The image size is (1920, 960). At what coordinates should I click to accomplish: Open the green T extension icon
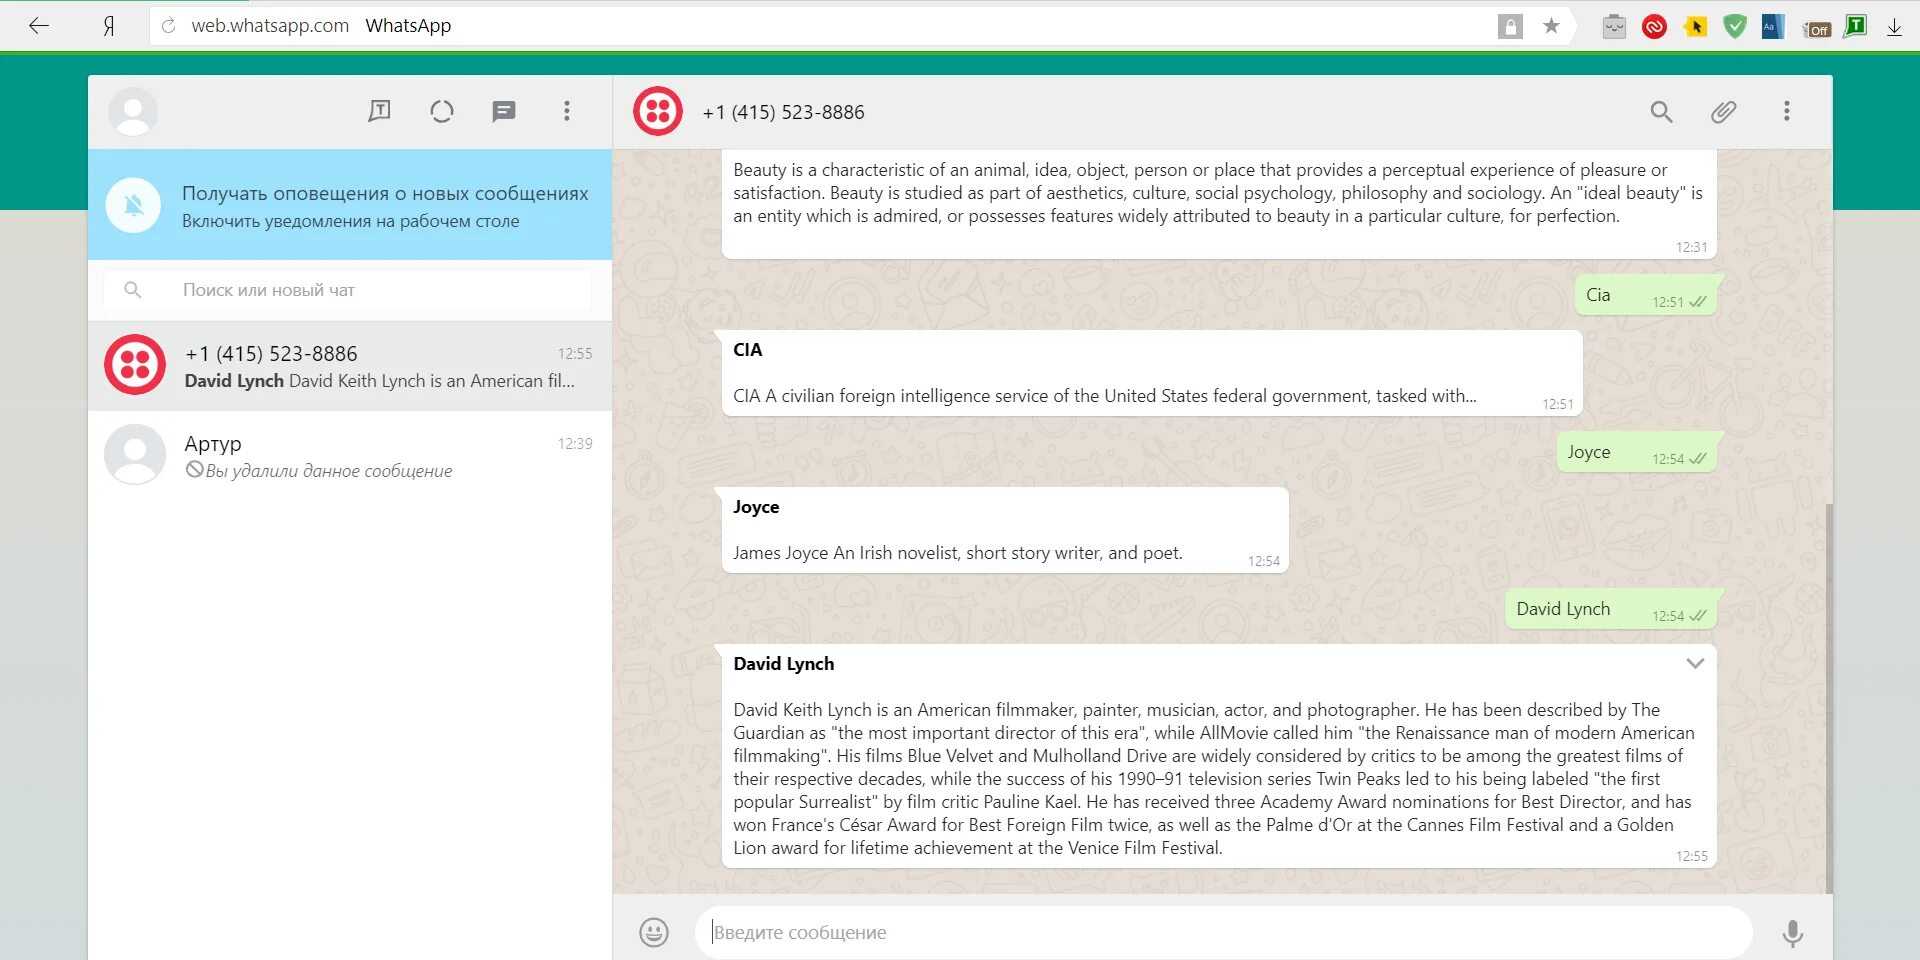coord(1855,26)
